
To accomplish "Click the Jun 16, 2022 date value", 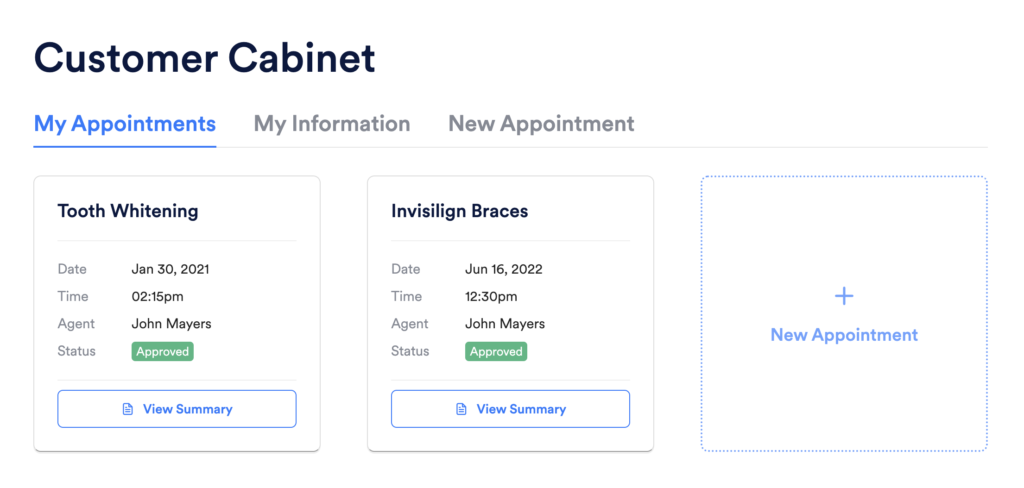I will click(504, 269).
